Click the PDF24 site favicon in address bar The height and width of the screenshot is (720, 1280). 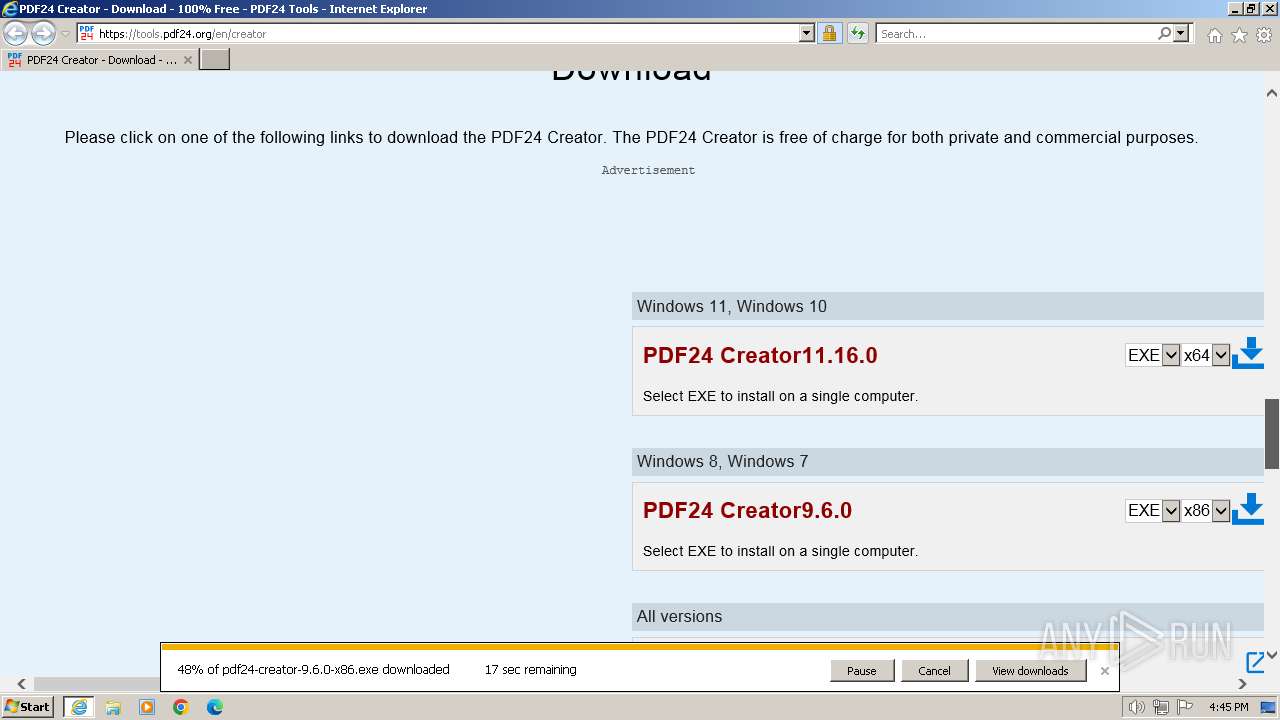86,33
